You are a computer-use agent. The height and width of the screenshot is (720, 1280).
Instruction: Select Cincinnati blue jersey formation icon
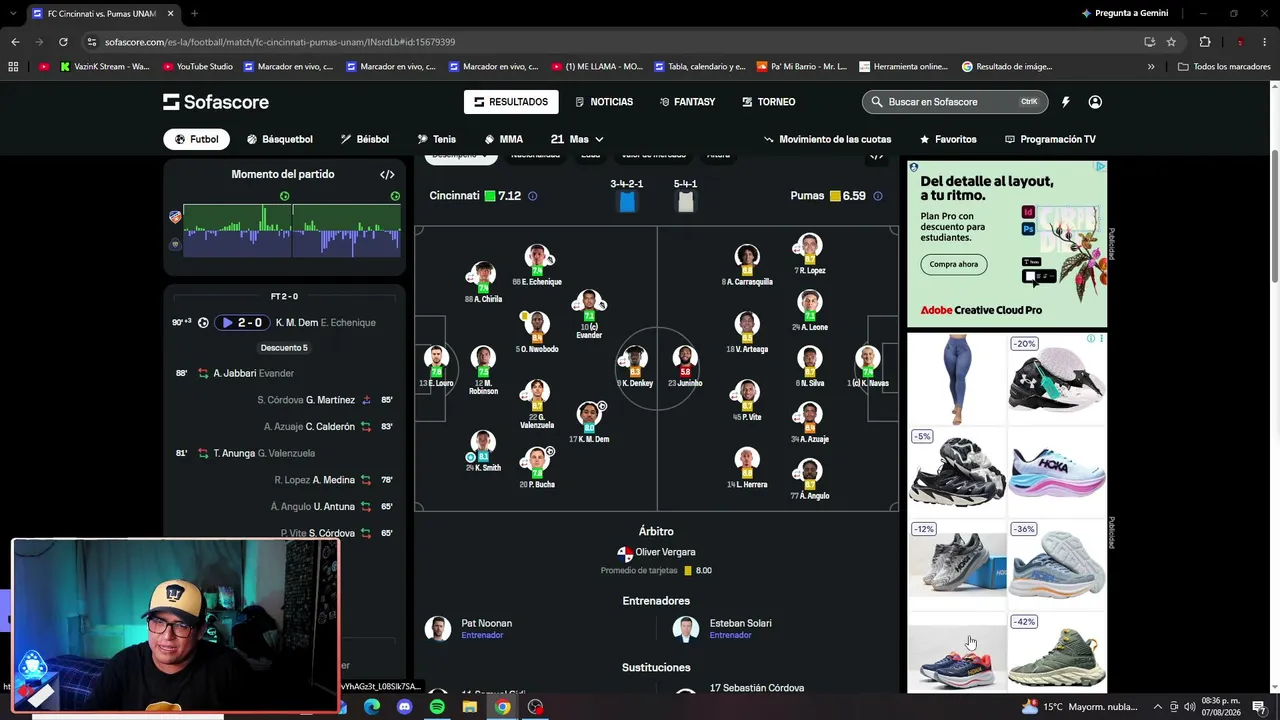(x=627, y=201)
